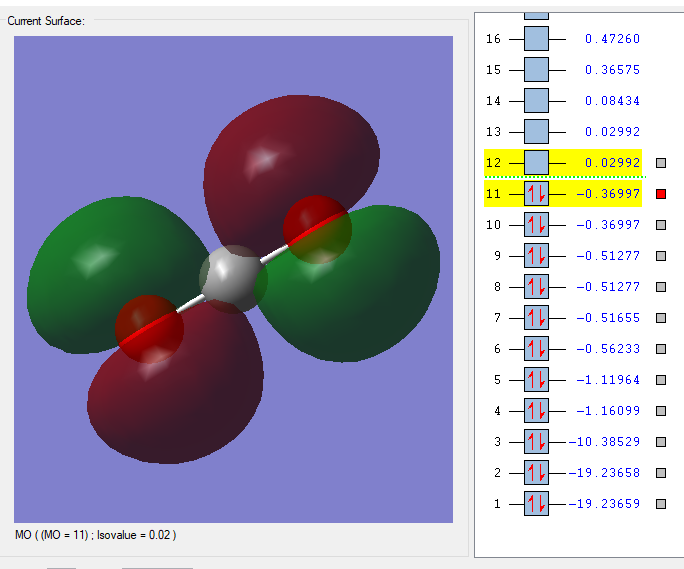Tick the square marker next to orbital 9

661,256
